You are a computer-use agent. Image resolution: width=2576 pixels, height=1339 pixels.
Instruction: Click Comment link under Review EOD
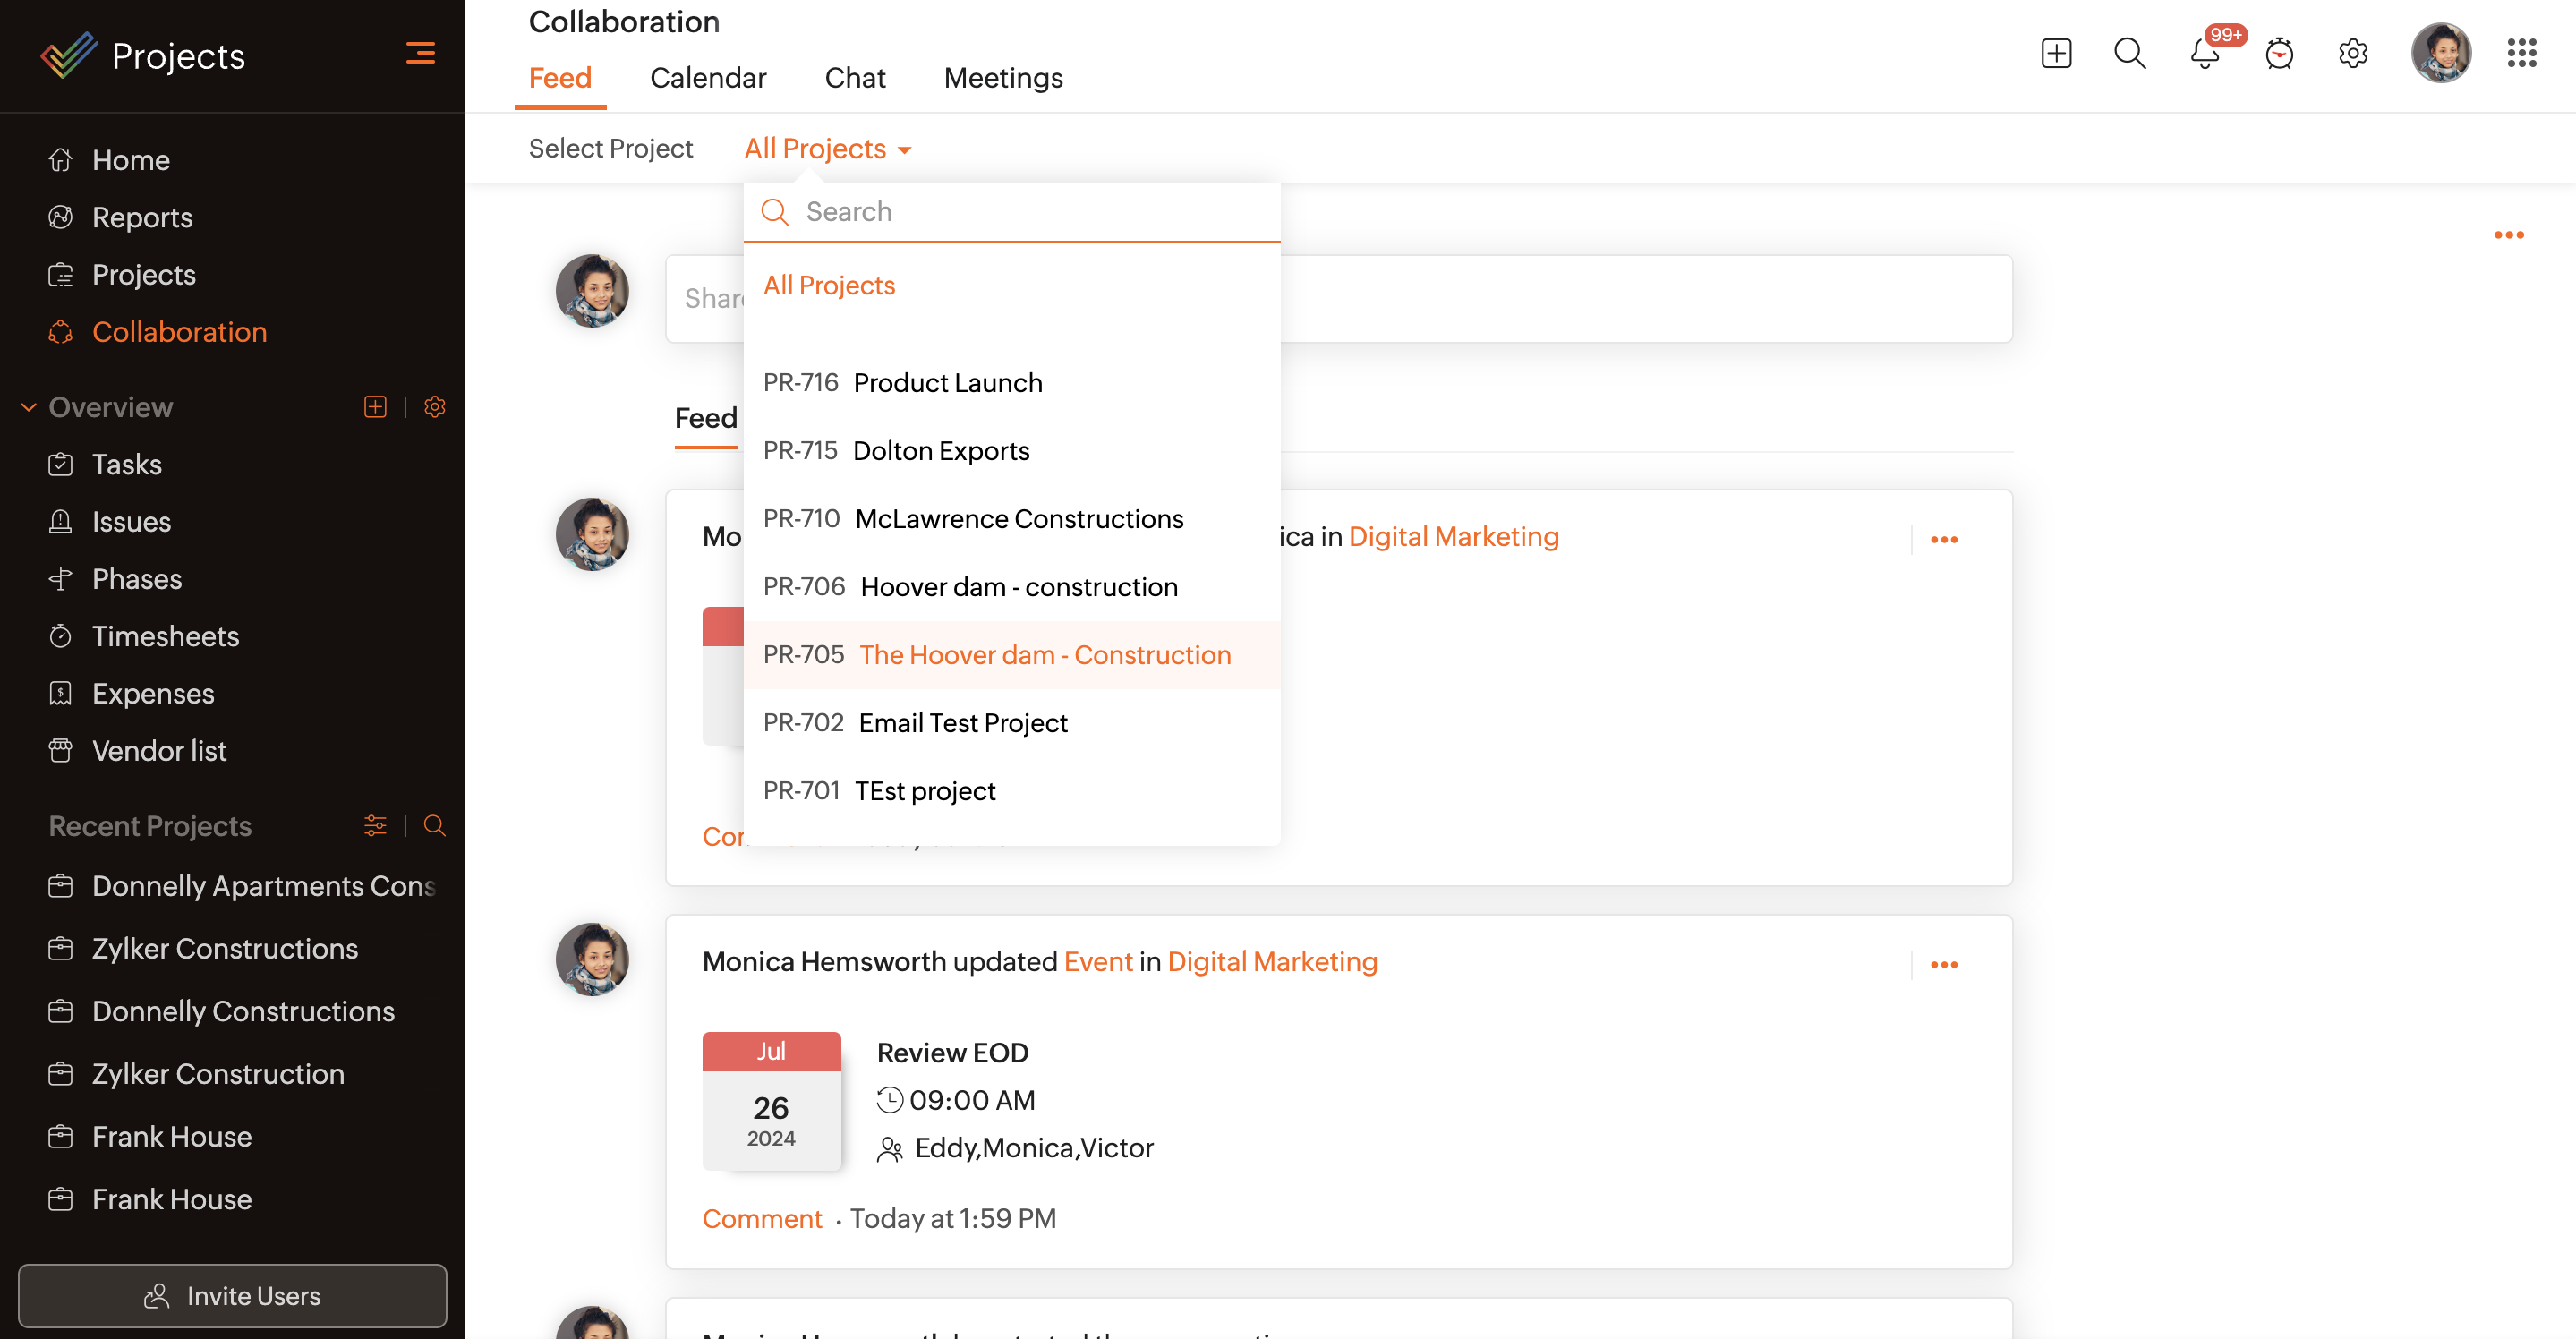click(x=761, y=1218)
